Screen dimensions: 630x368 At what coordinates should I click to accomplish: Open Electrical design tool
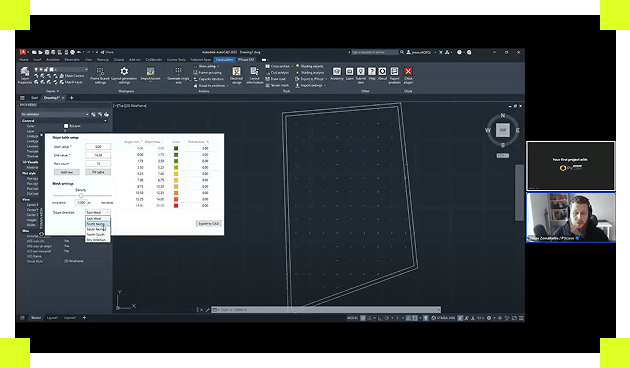click(236, 75)
